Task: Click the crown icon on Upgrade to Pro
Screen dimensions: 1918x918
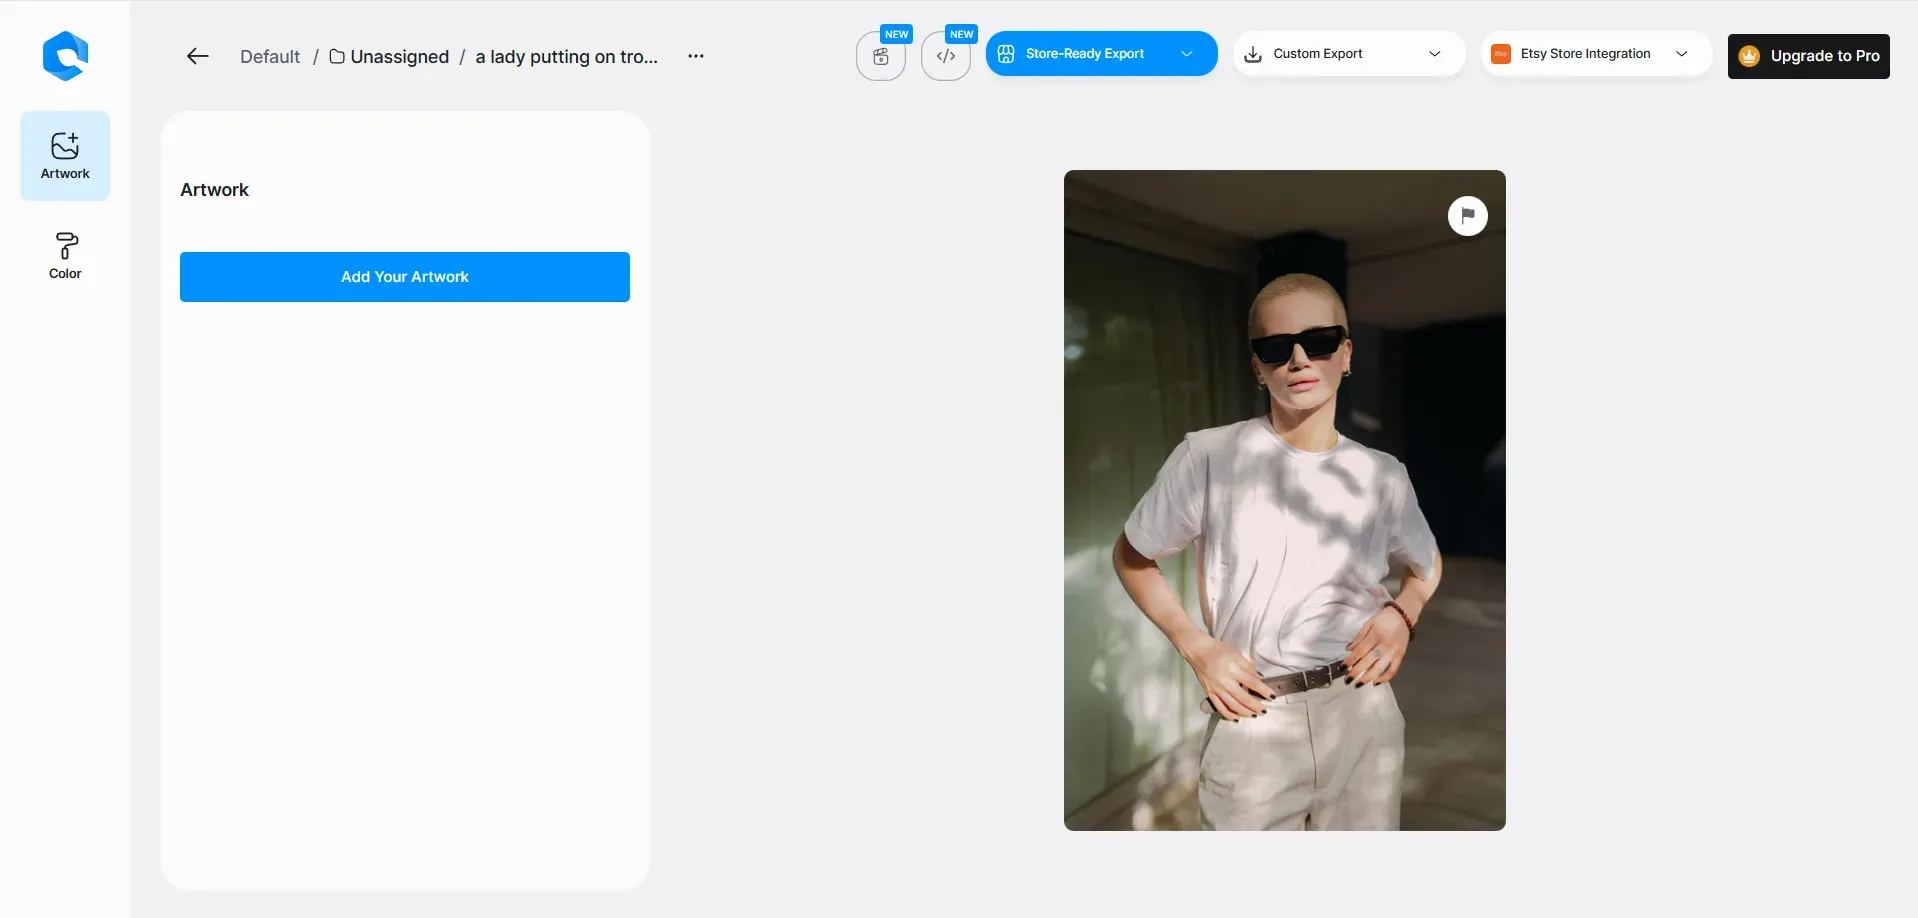Action: (1749, 56)
